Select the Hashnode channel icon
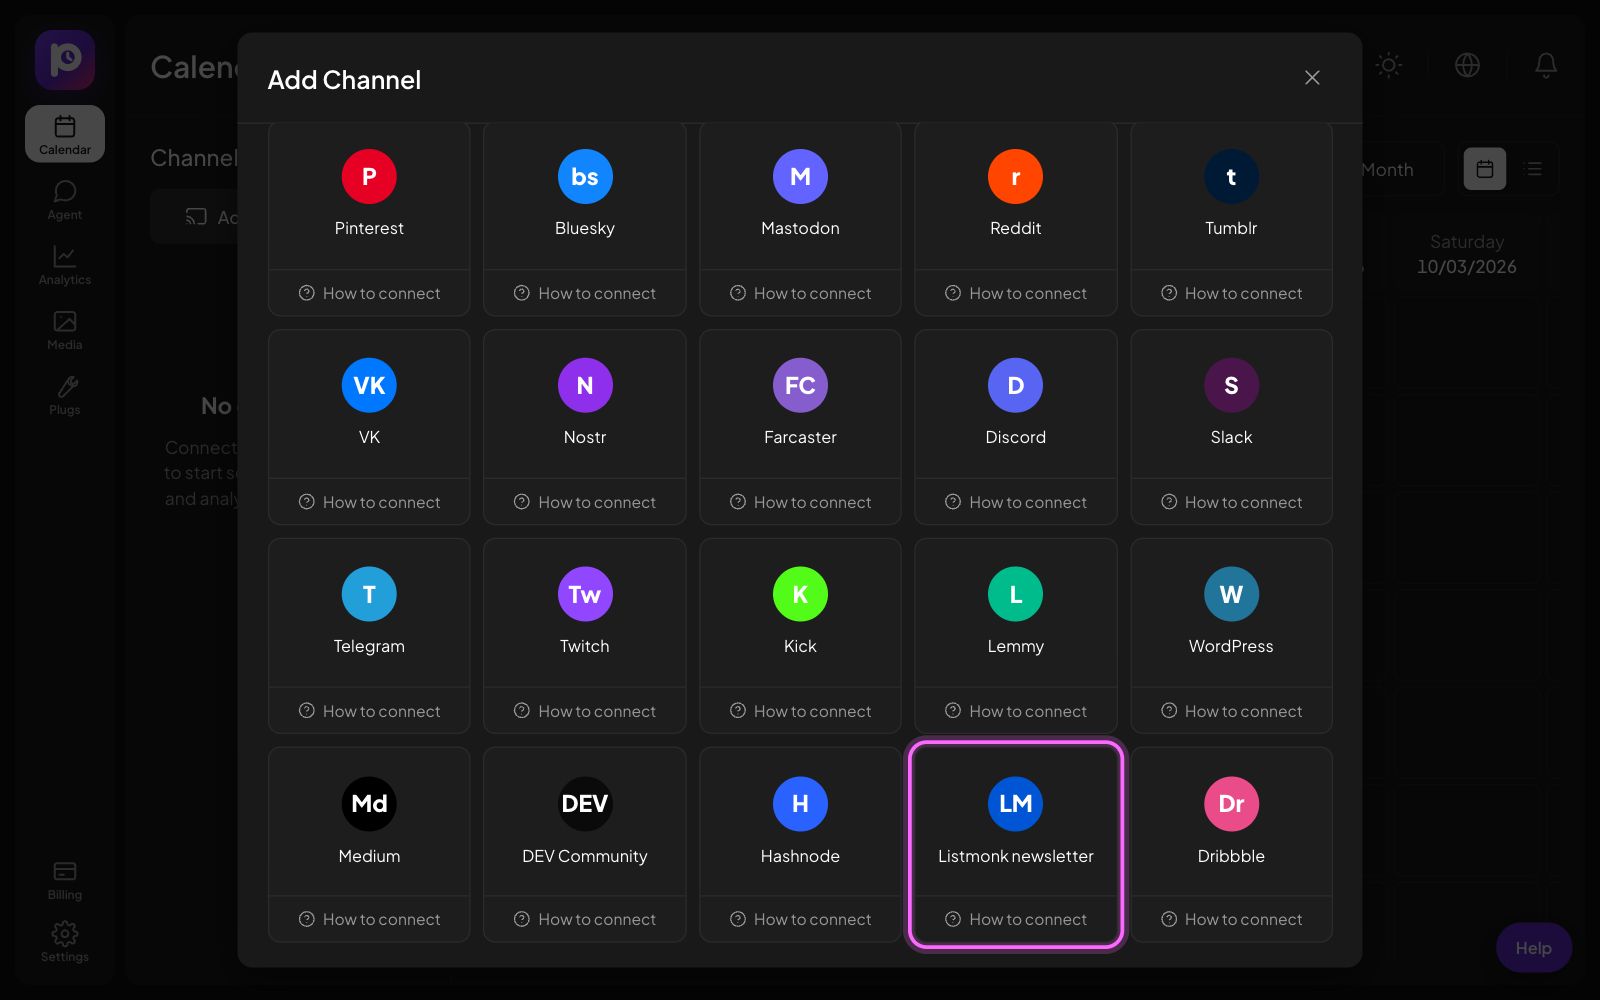The height and width of the screenshot is (1000, 1600). [800, 803]
